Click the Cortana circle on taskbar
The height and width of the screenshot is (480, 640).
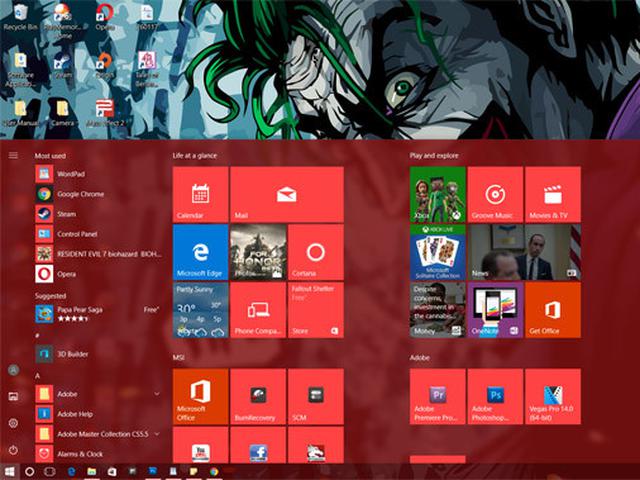29,472
